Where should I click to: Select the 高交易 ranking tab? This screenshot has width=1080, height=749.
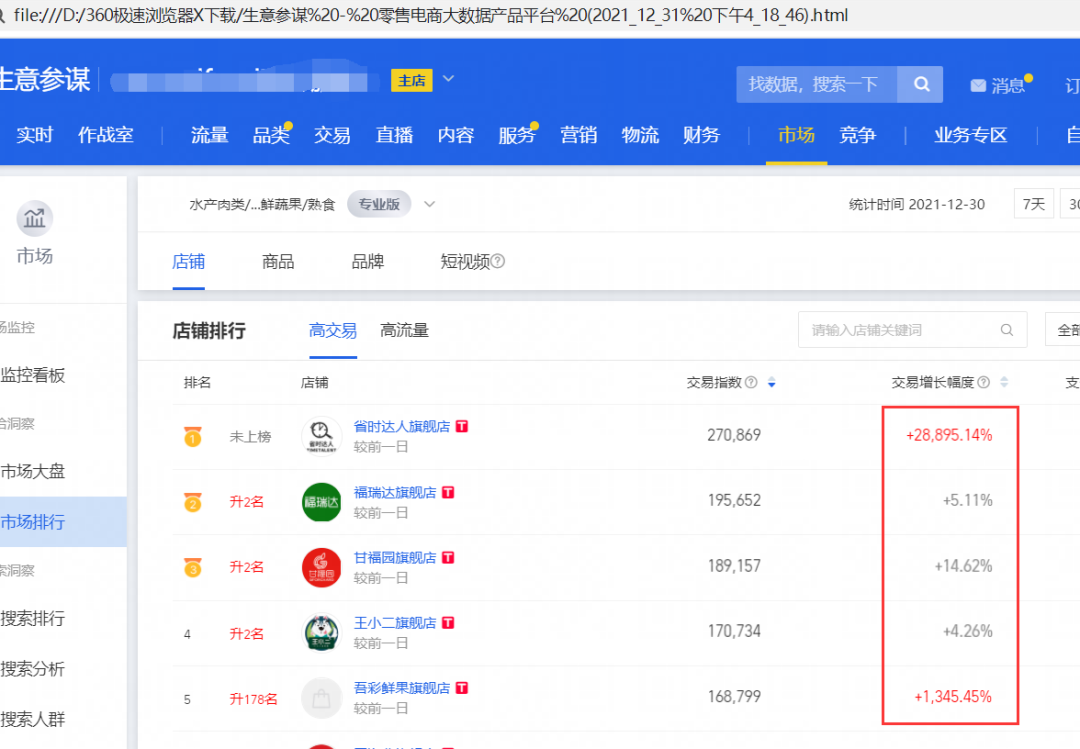[333, 331]
